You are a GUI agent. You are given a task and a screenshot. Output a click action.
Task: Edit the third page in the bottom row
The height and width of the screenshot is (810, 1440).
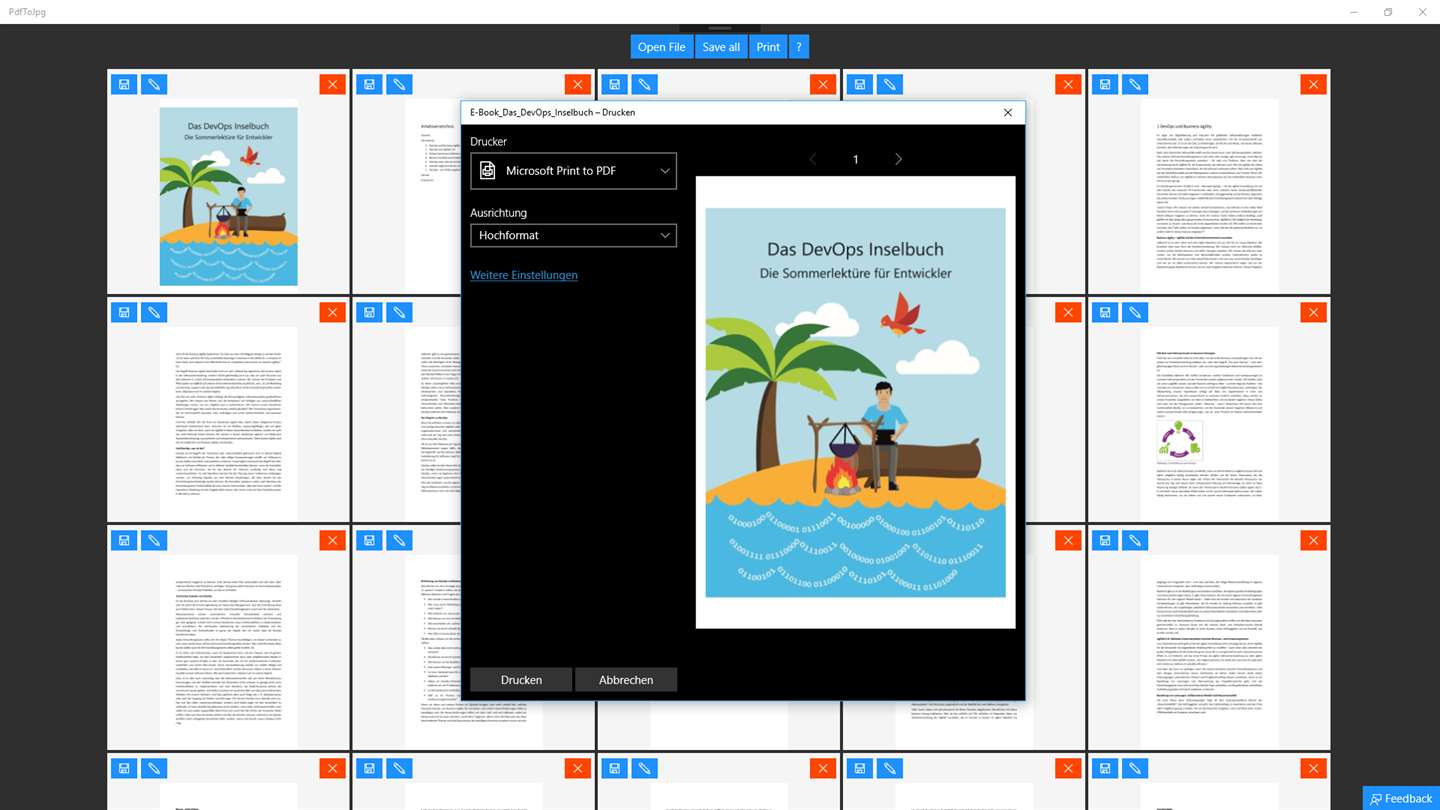pos(645,769)
